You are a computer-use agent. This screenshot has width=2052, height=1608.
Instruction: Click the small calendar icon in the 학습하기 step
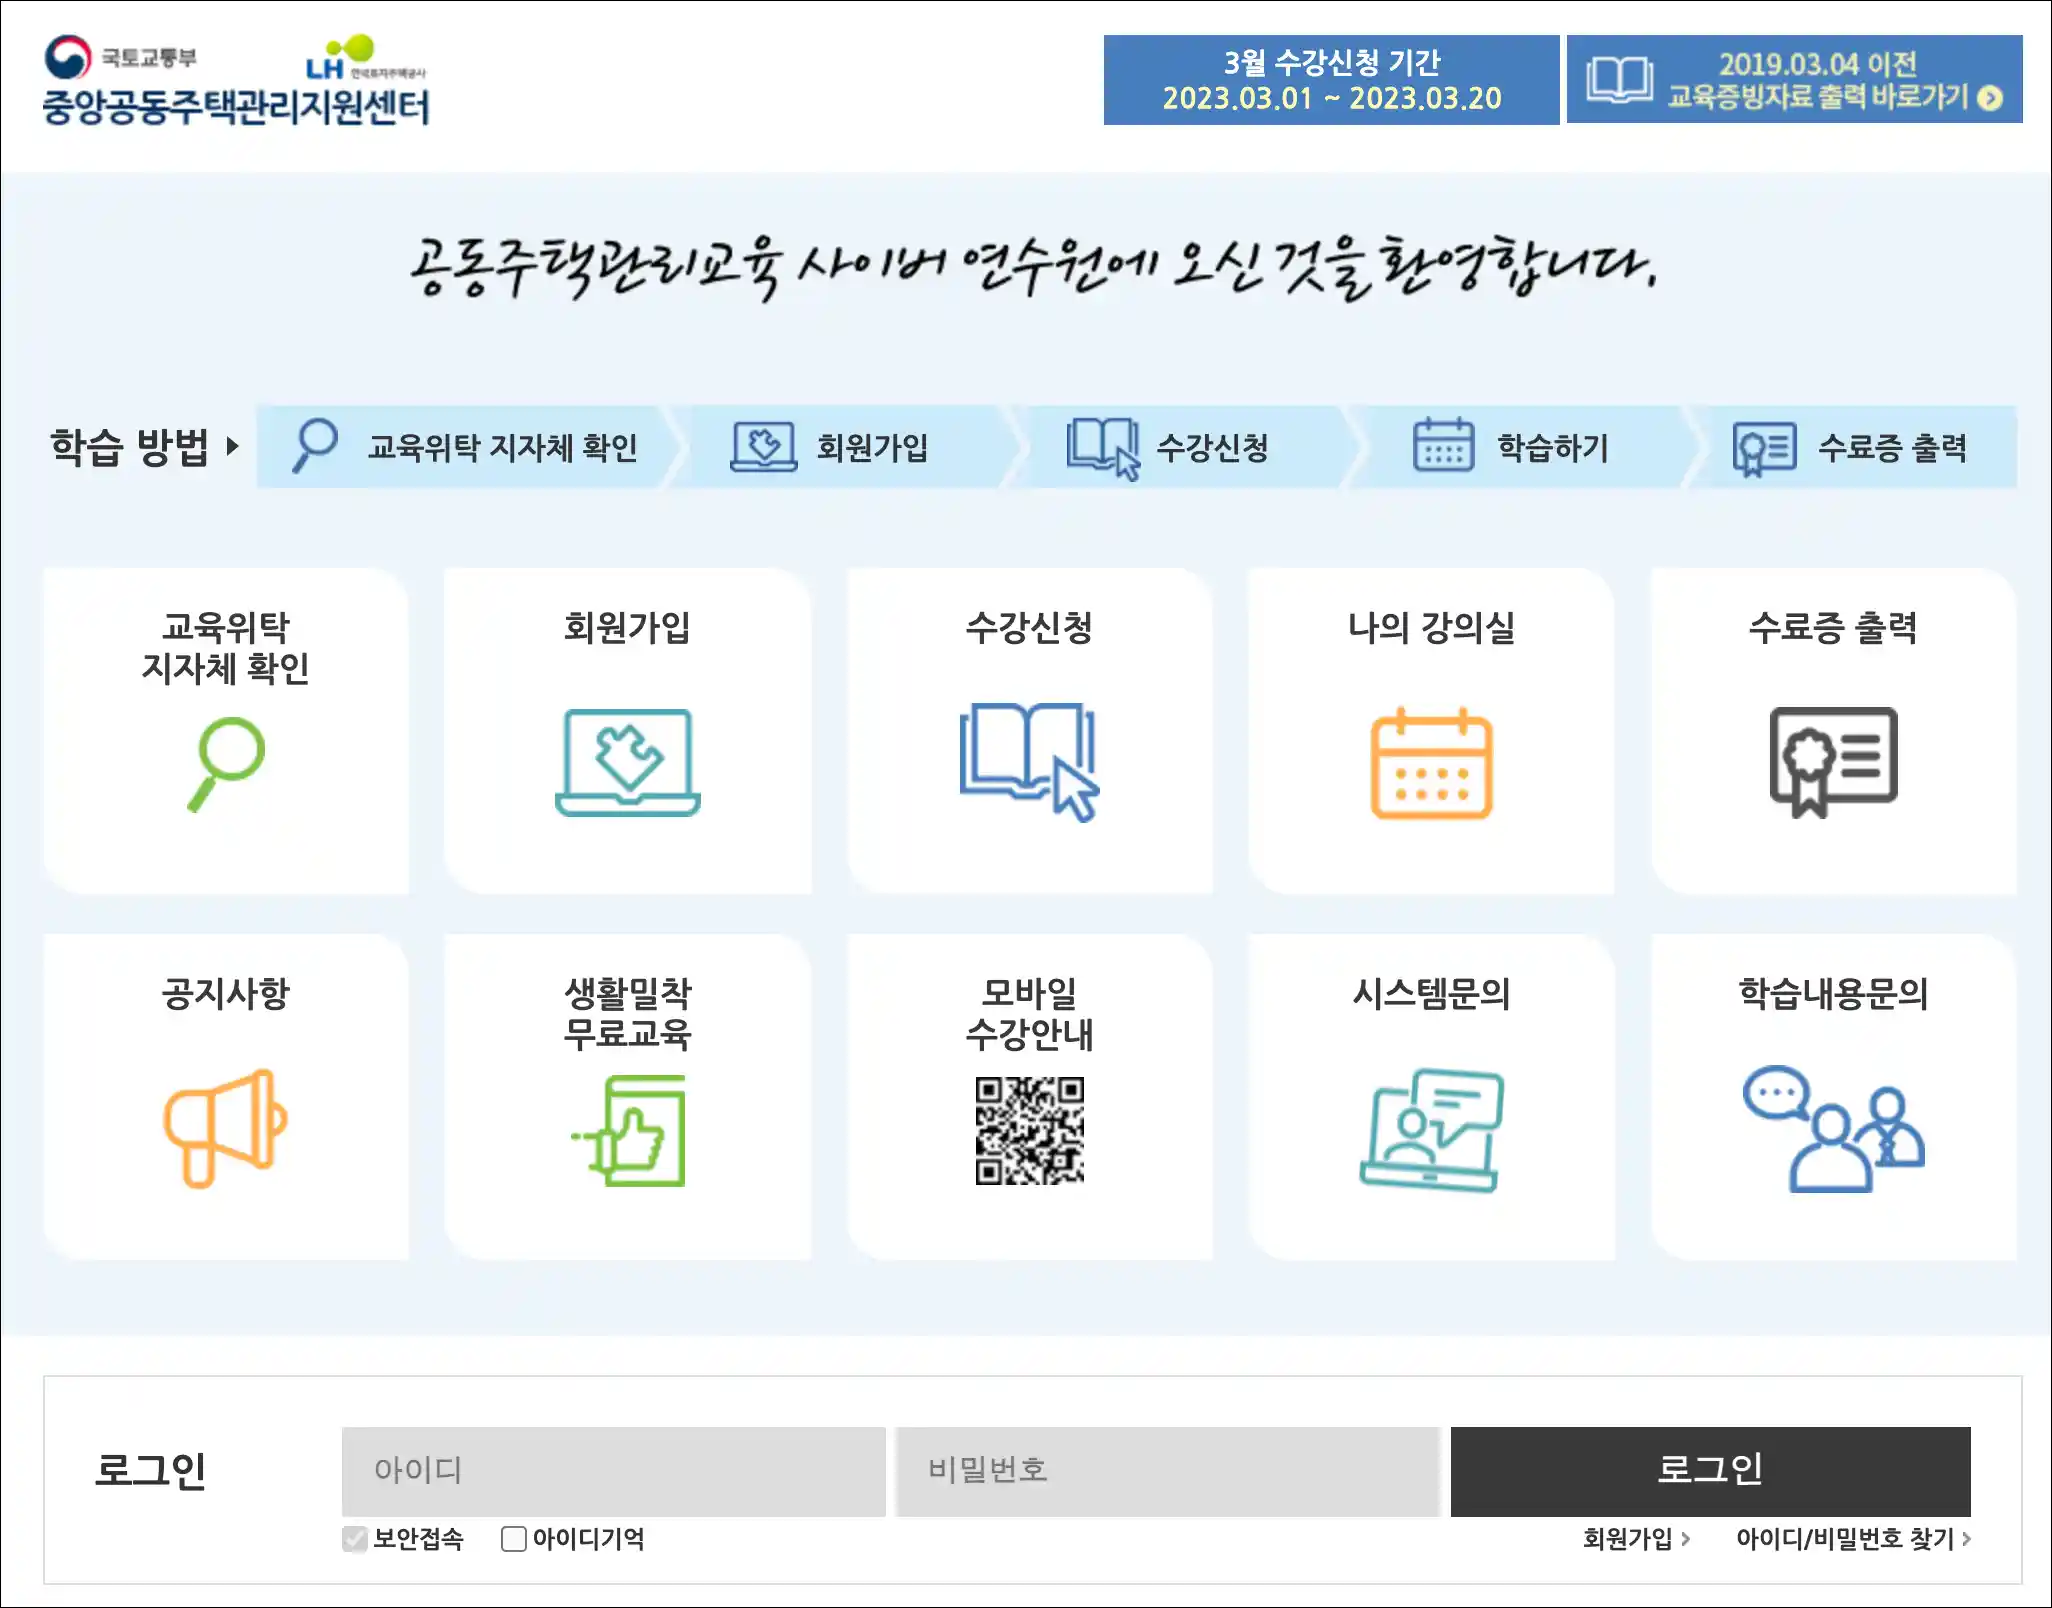click(x=1443, y=445)
